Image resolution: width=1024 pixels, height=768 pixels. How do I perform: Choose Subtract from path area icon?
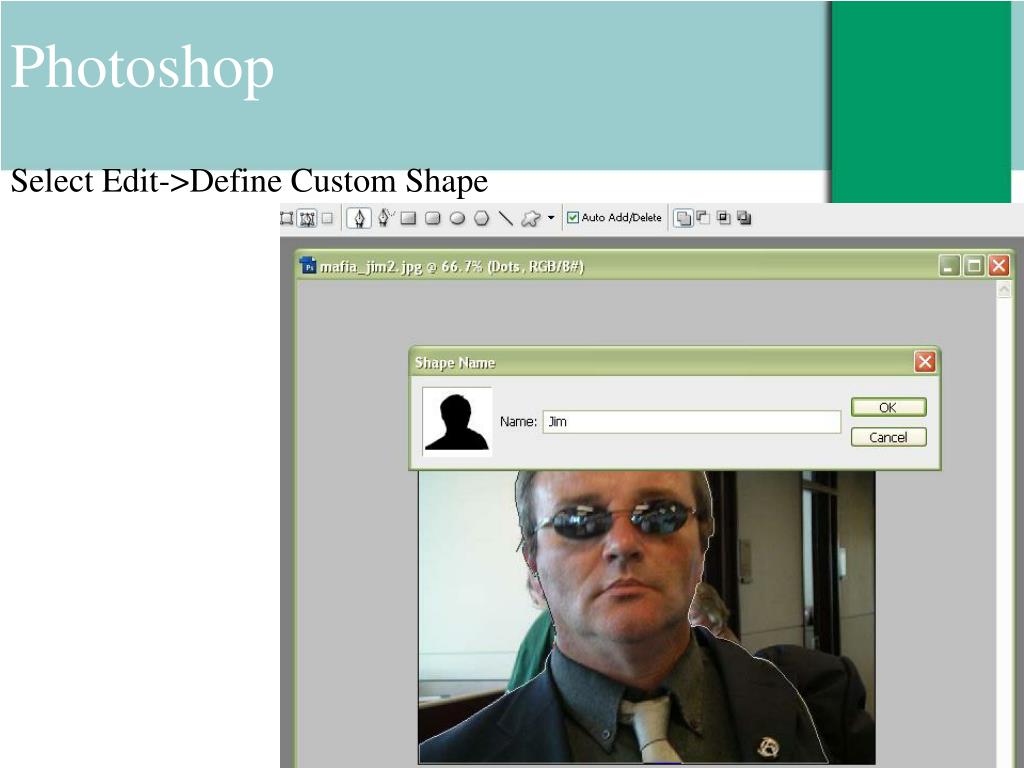pyautogui.click(x=703, y=217)
